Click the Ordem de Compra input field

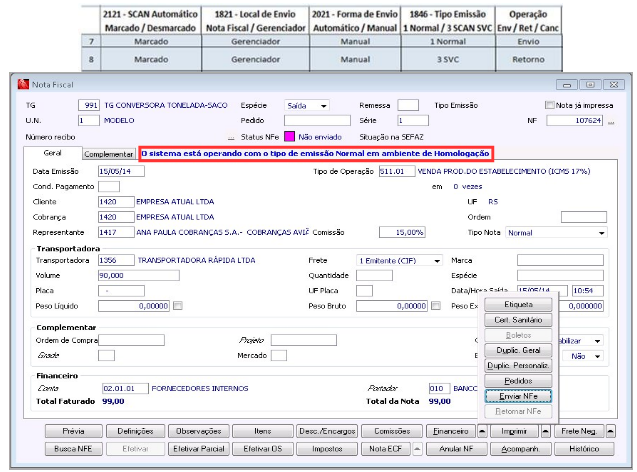132,340
